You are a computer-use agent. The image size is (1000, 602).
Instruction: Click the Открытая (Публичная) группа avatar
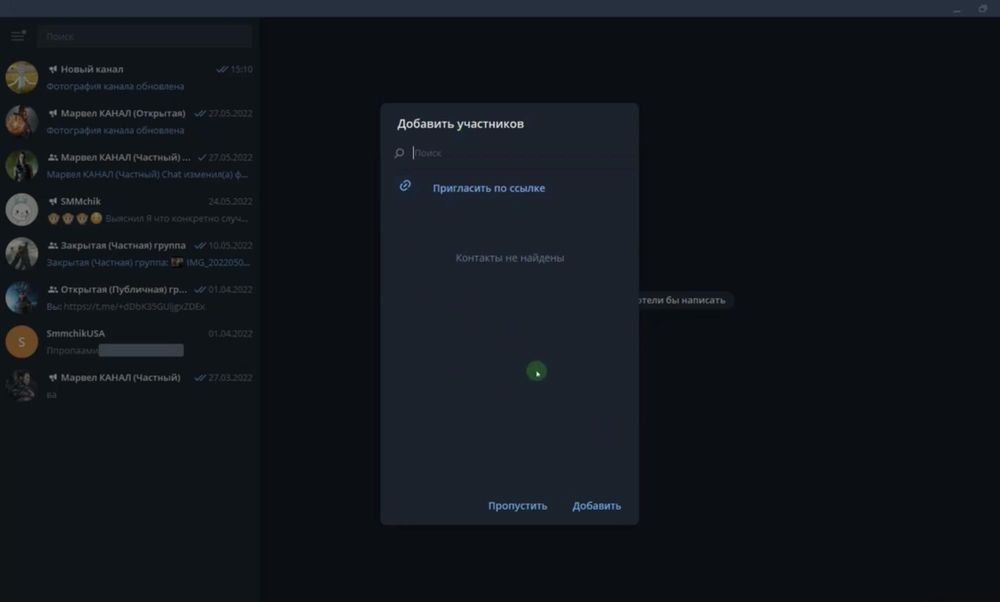point(21,297)
